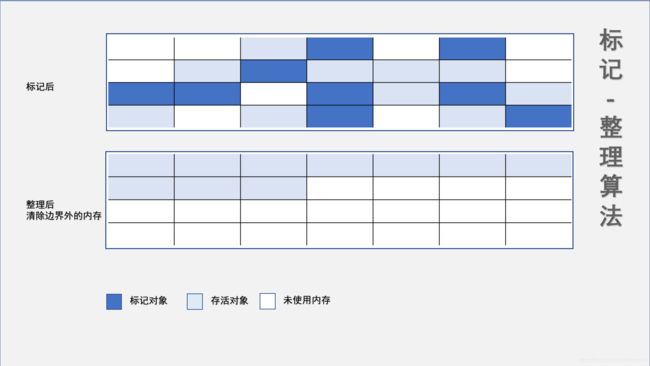
Task: Click the last light blue cell in lower grid's second row
Action: pos(274,188)
